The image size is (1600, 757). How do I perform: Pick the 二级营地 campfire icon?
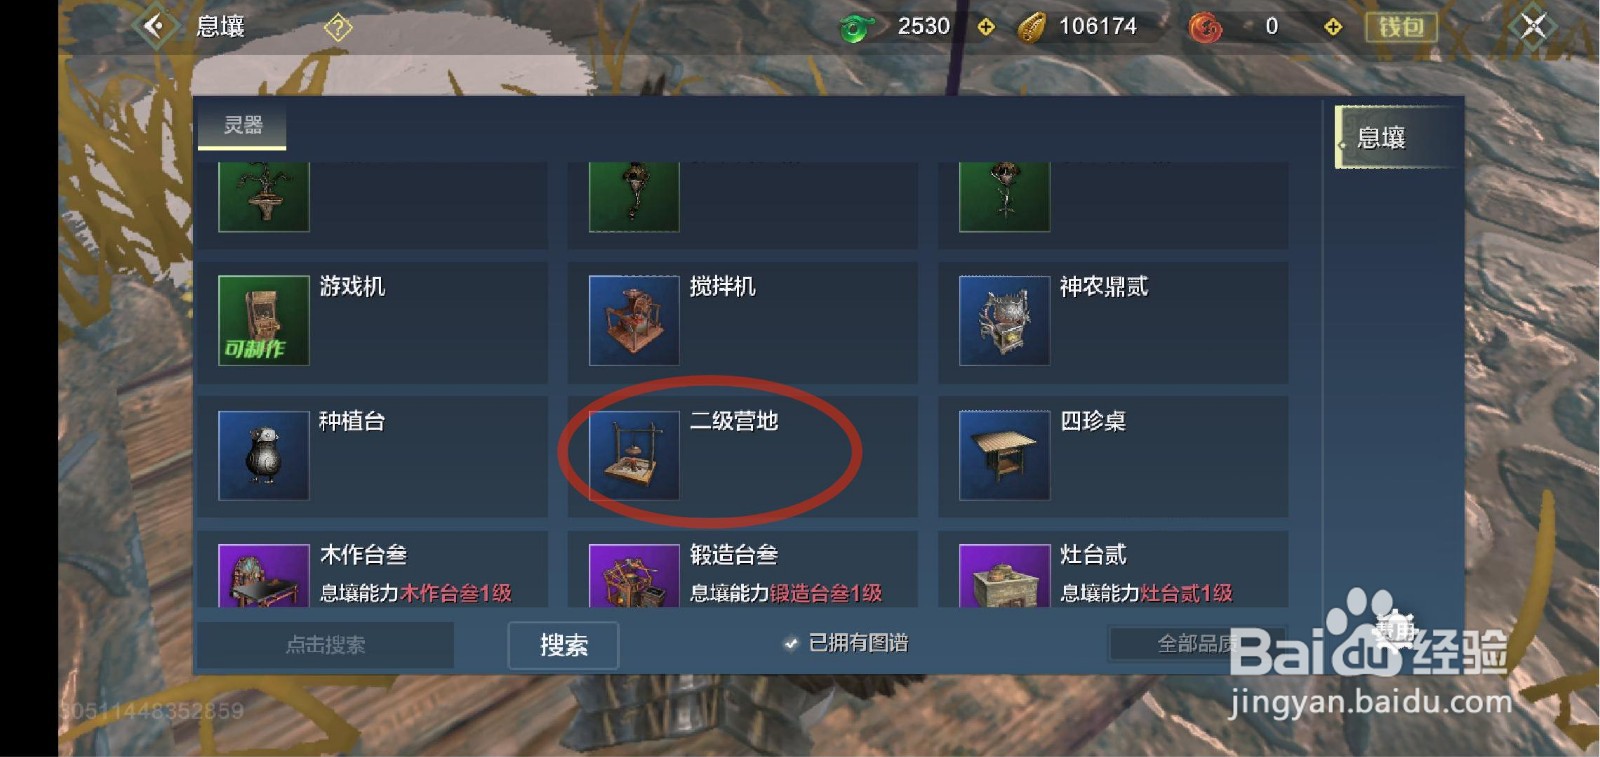point(634,455)
